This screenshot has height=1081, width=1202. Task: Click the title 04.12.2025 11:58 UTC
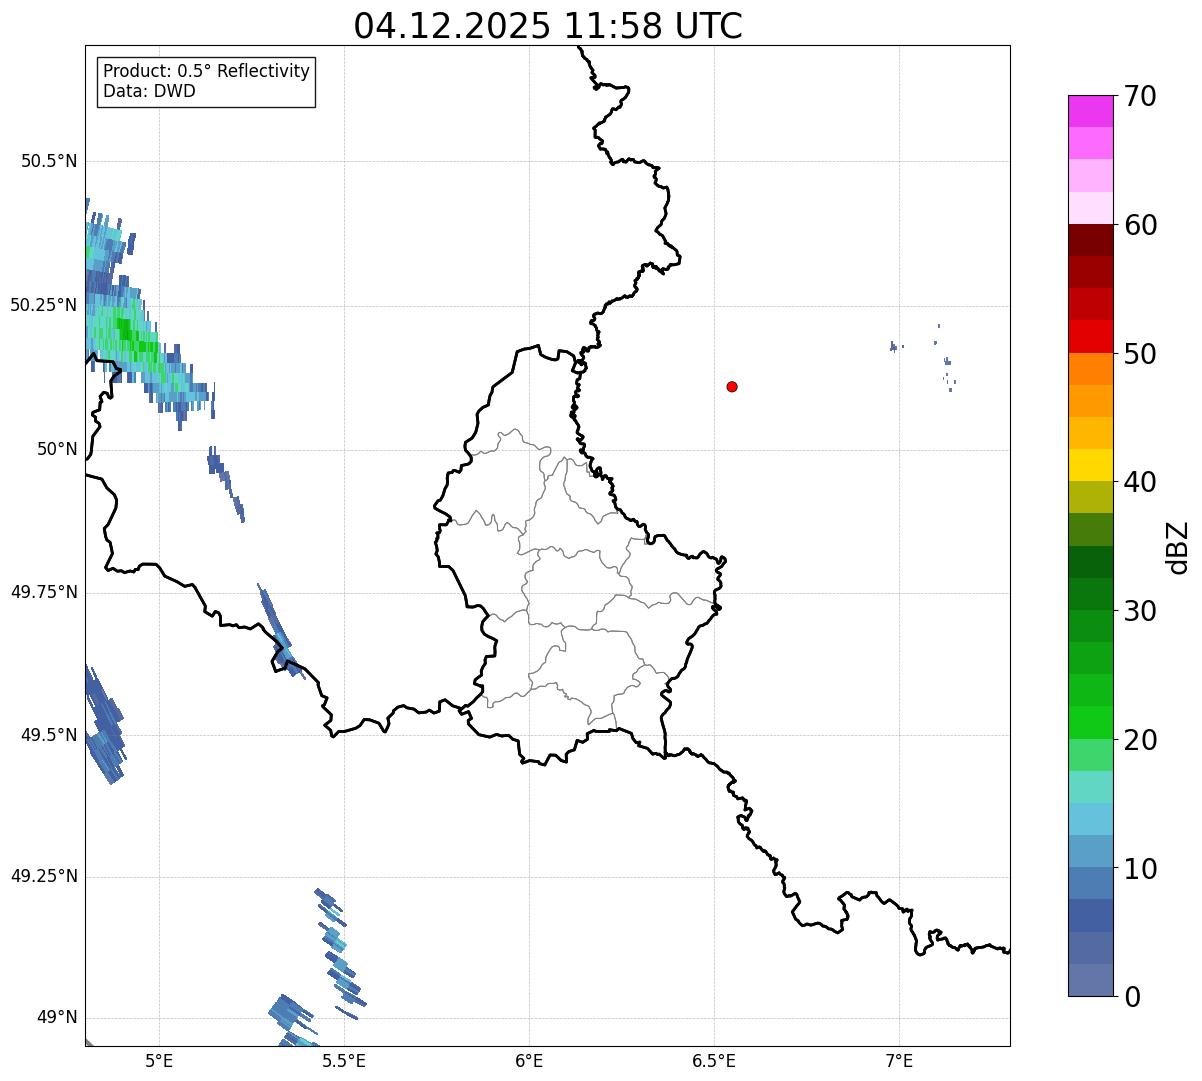coord(548,26)
